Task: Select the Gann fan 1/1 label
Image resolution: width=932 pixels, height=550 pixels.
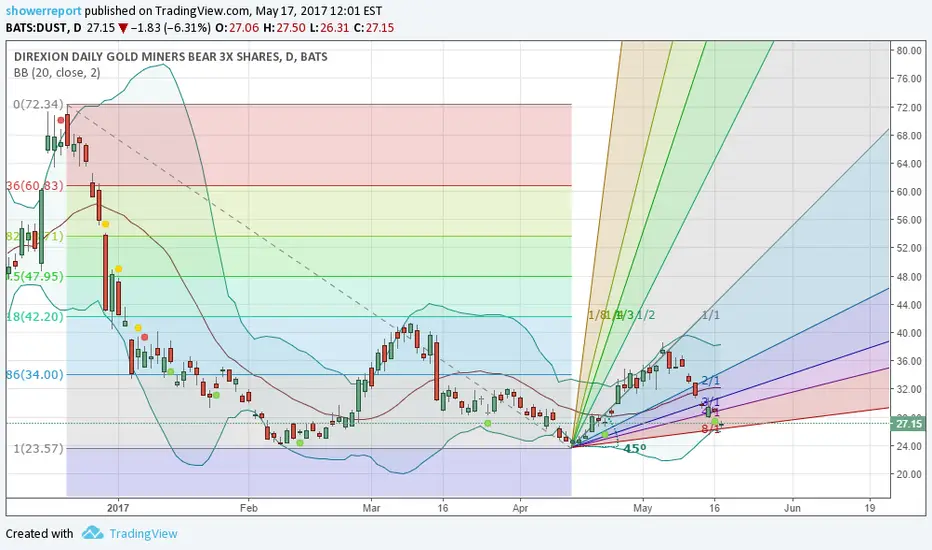Action: (x=710, y=315)
